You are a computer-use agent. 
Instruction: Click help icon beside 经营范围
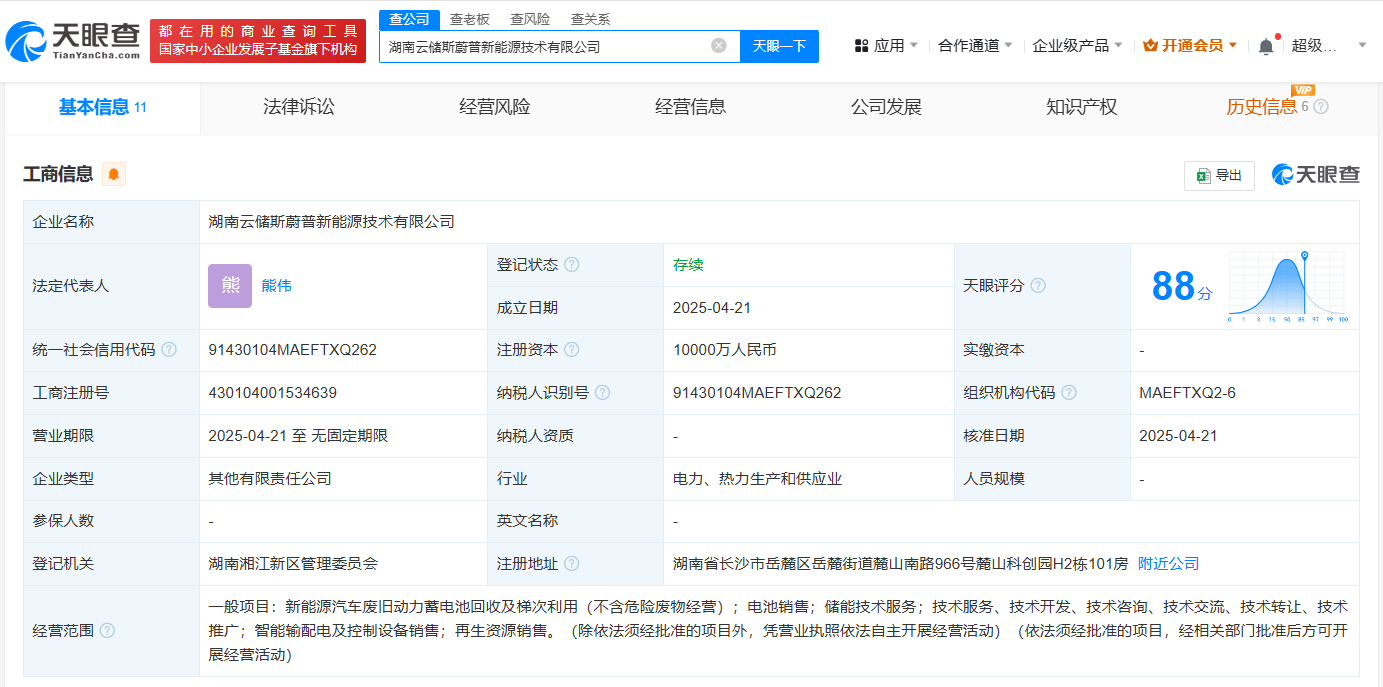(x=107, y=630)
